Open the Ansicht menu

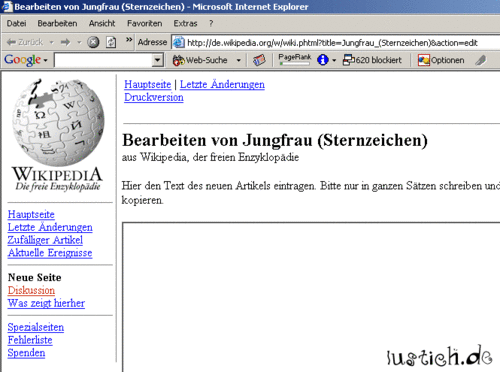tap(102, 23)
